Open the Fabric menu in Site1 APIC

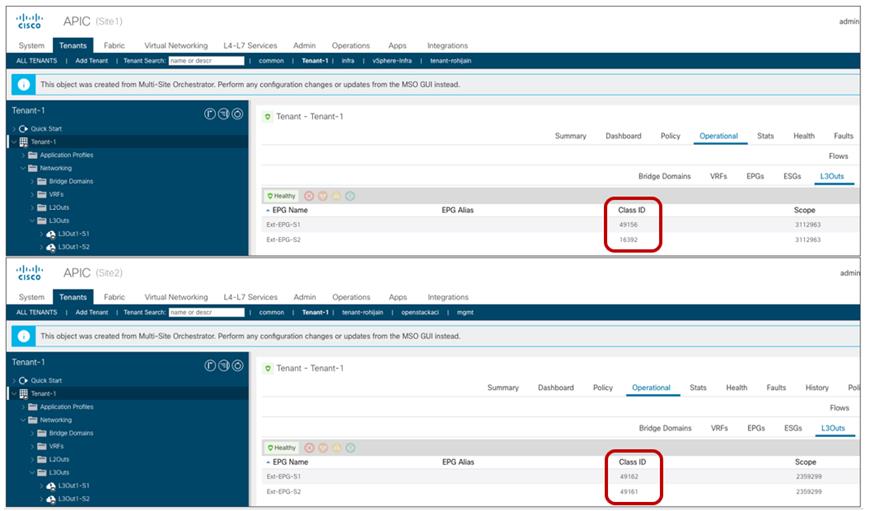coord(114,45)
